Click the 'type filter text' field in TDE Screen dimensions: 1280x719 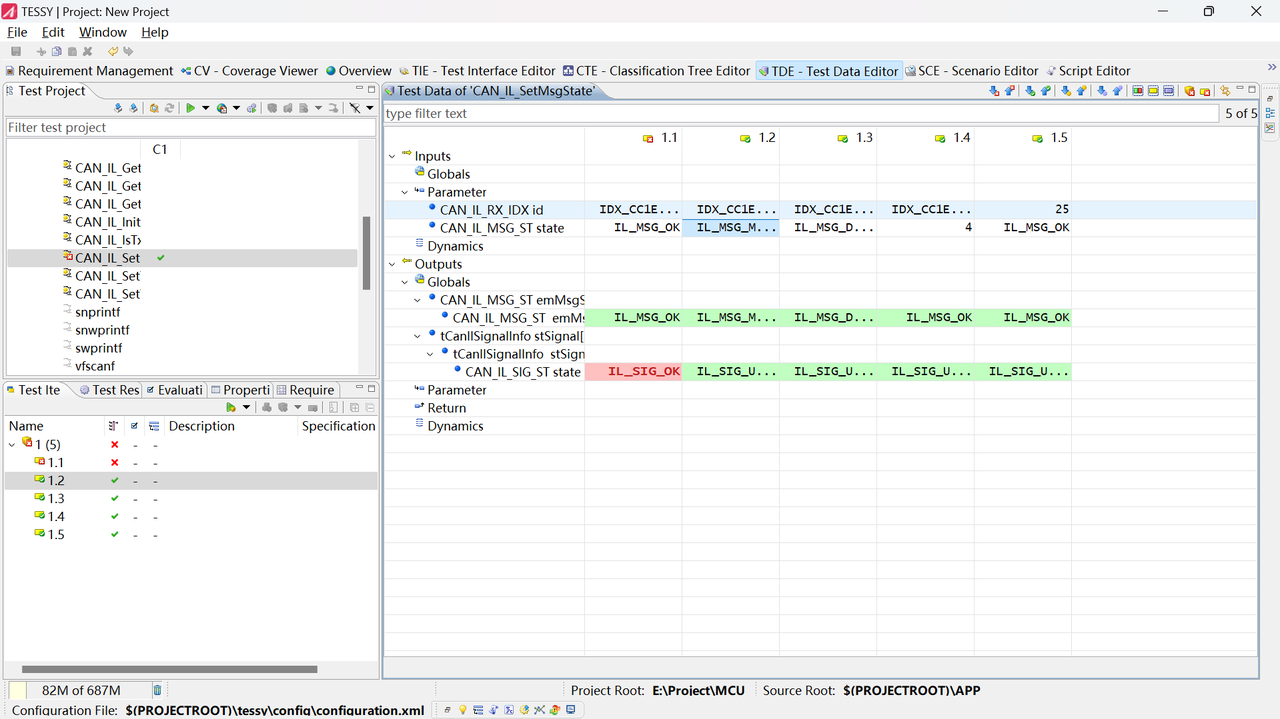pyautogui.click(x=801, y=113)
